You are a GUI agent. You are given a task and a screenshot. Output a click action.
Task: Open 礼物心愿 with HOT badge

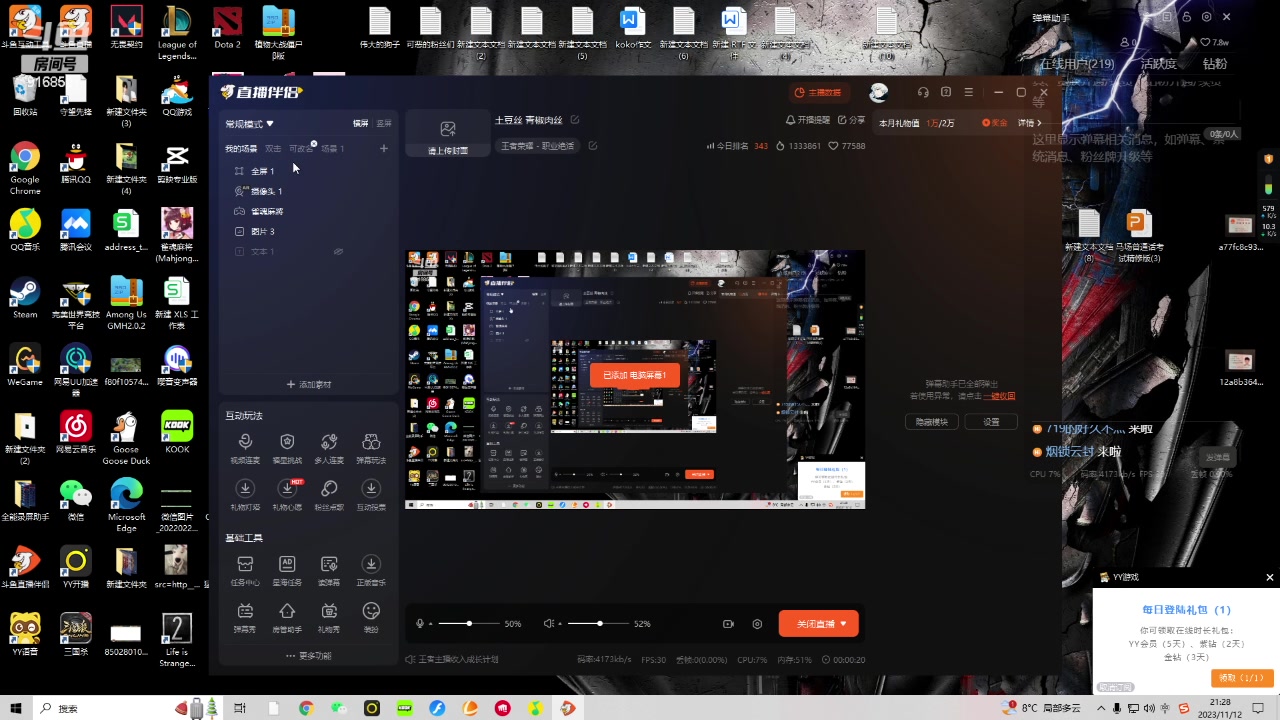click(287, 494)
